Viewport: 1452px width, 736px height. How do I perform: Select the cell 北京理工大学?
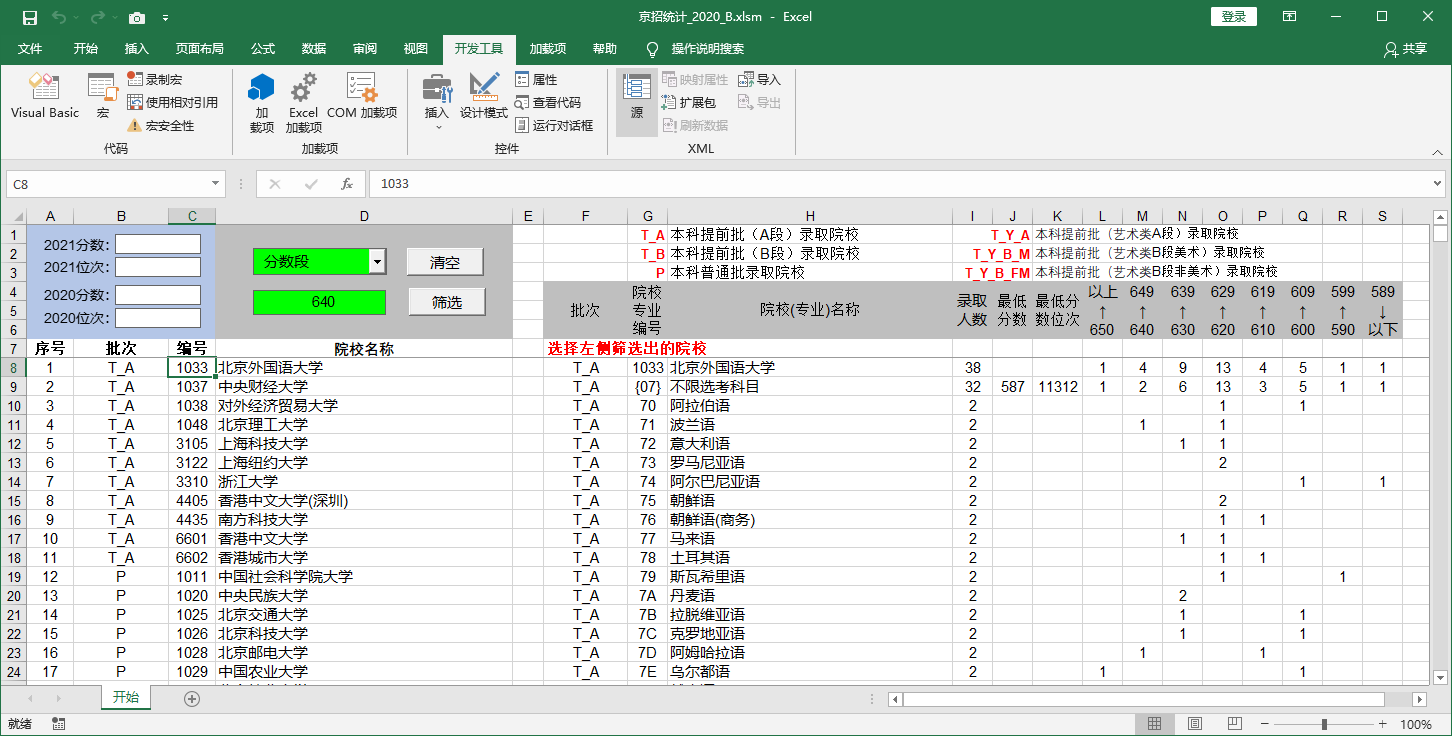point(364,425)
